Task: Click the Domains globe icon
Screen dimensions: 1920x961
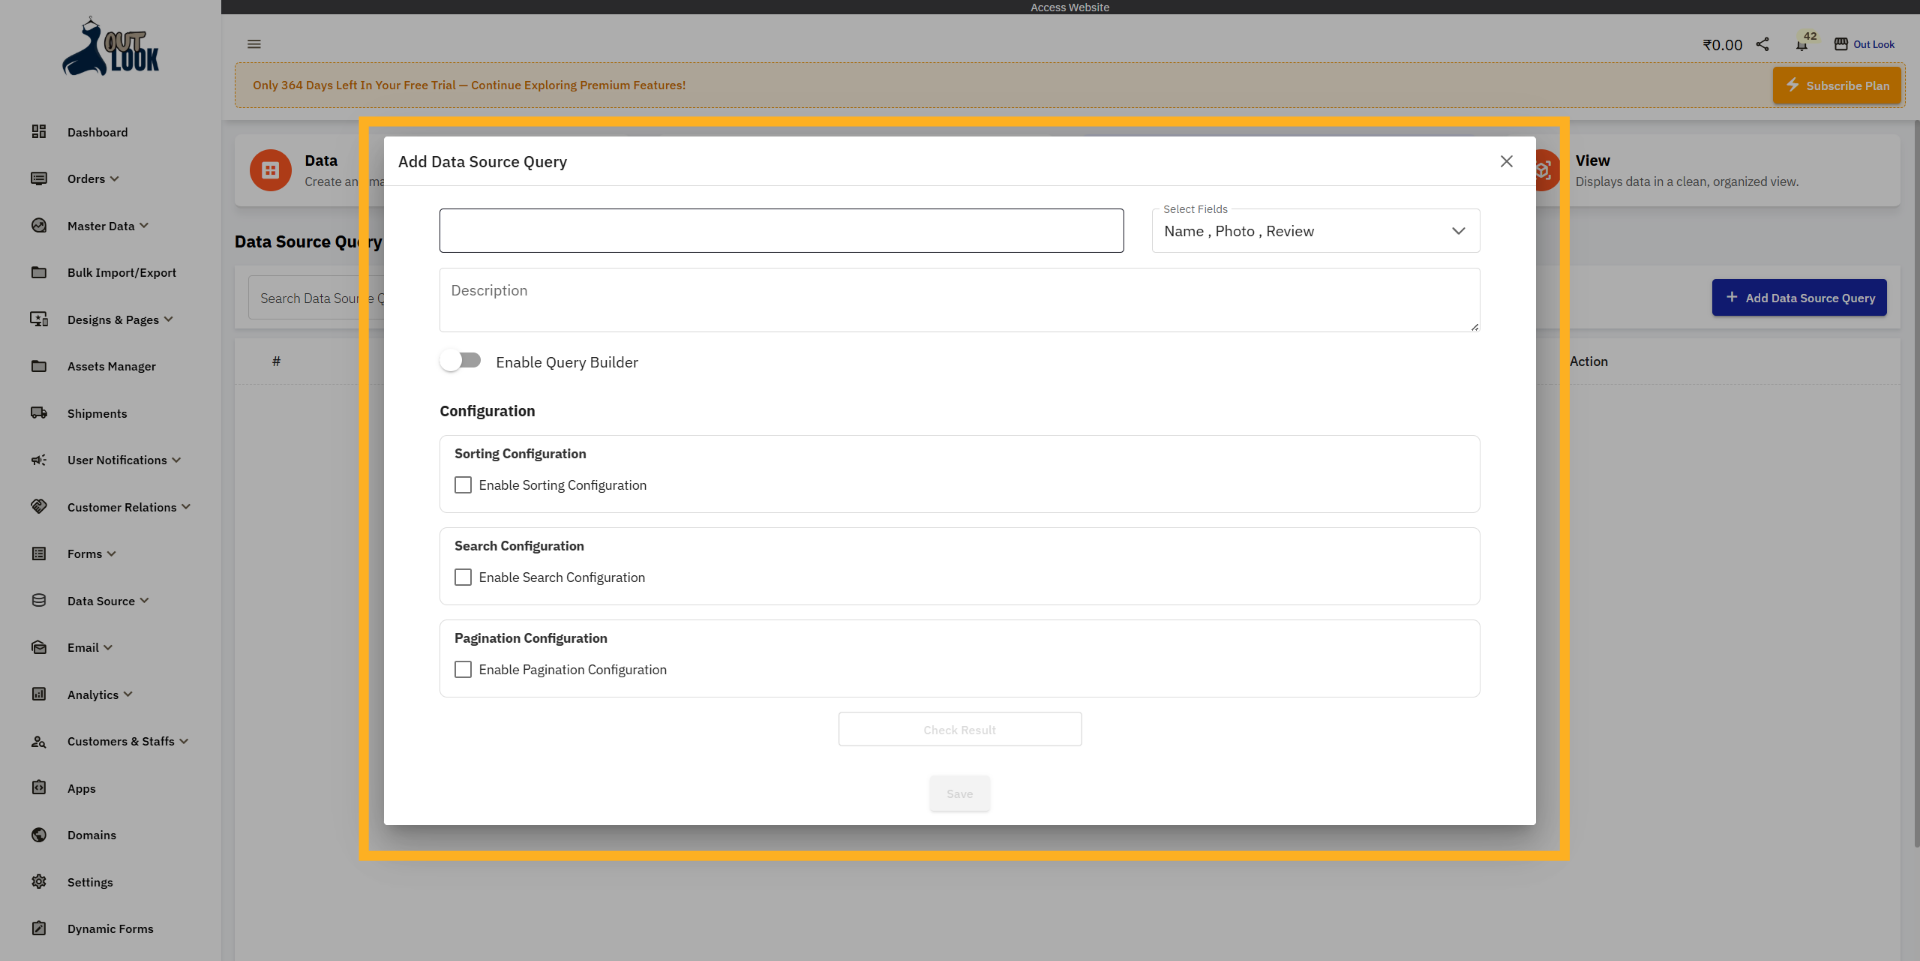Action: click(39, 835)
